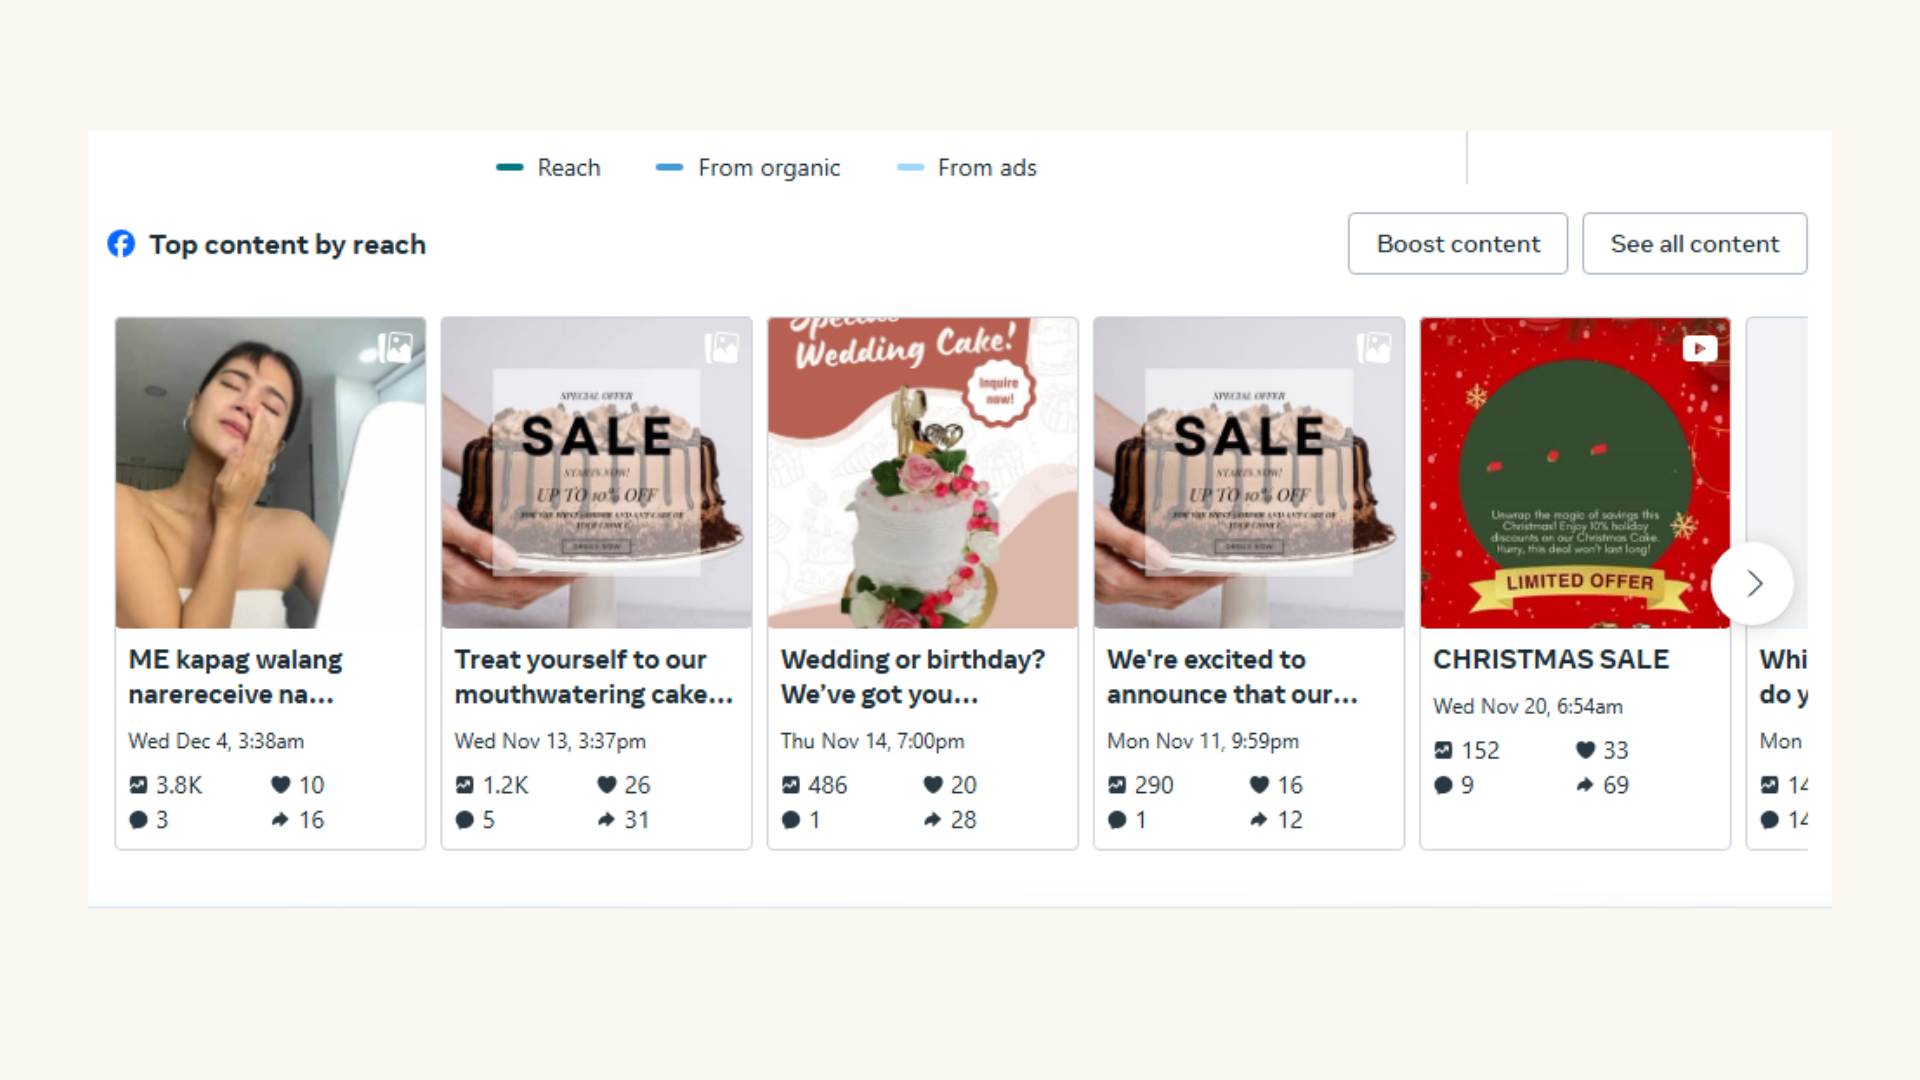Viewport: 1920px width, 1080px height.
Task: Click the Boost content button
Action: click(x=1457, y=244)
